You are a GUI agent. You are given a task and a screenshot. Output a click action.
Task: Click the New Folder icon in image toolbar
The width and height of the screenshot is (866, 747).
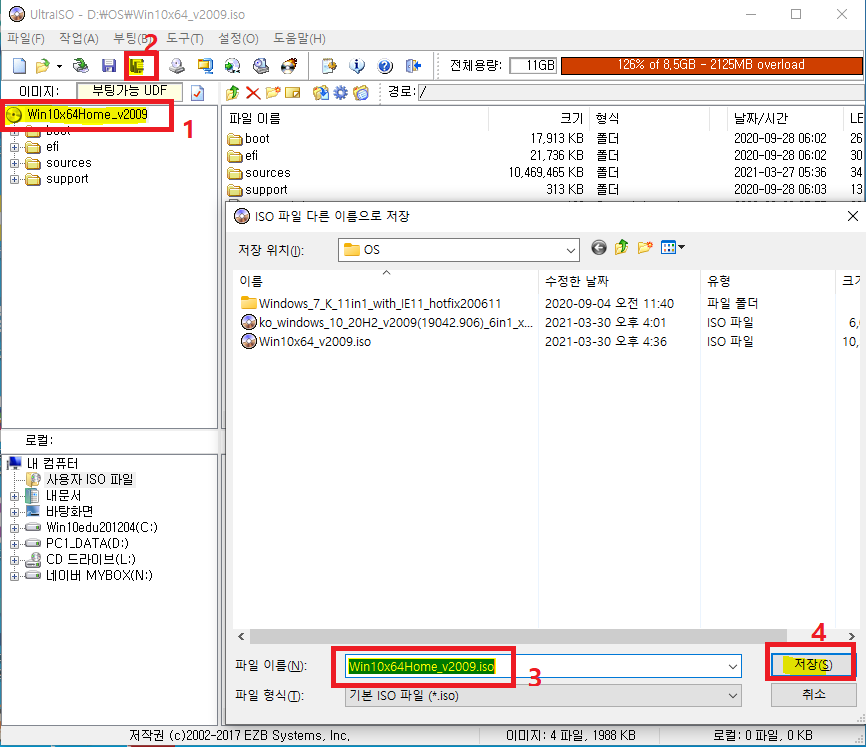(x=273, y=93)
